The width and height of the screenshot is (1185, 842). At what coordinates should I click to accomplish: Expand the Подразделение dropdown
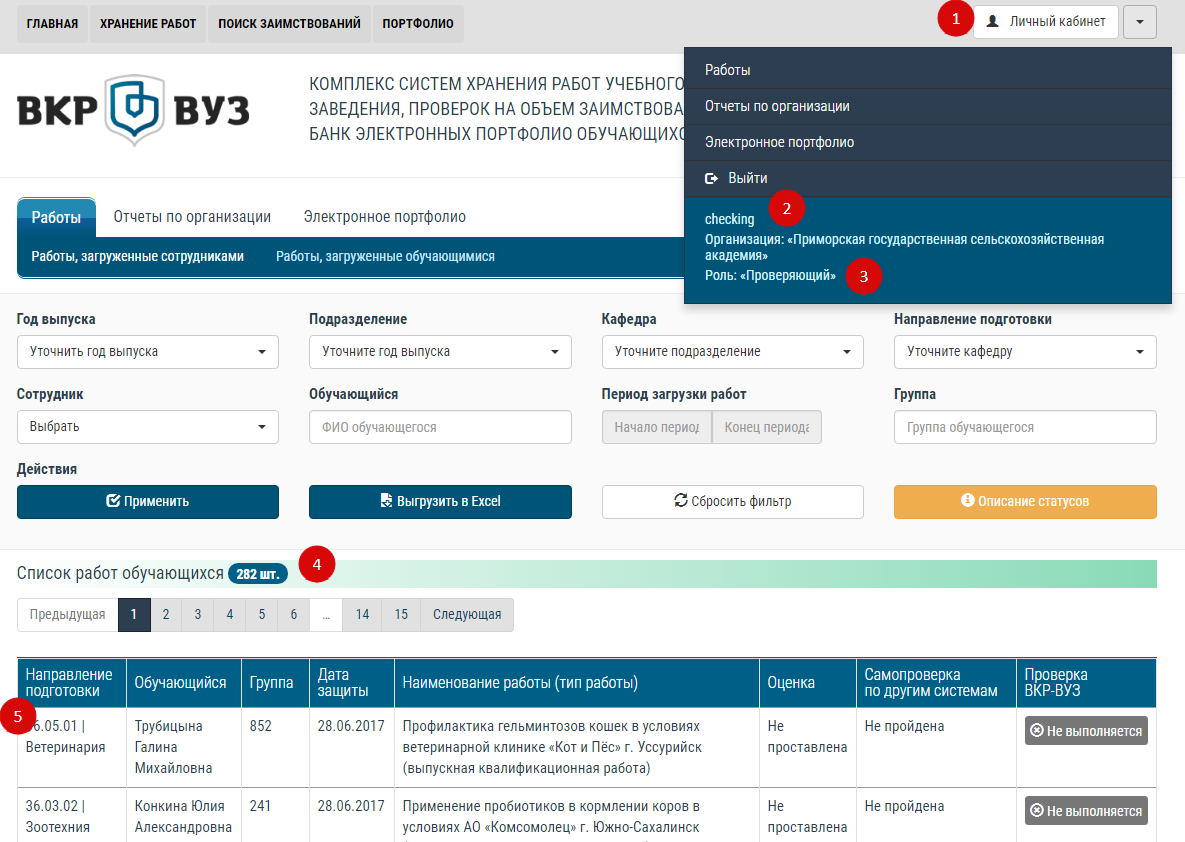pyautogui.click(x=440, y=352)
